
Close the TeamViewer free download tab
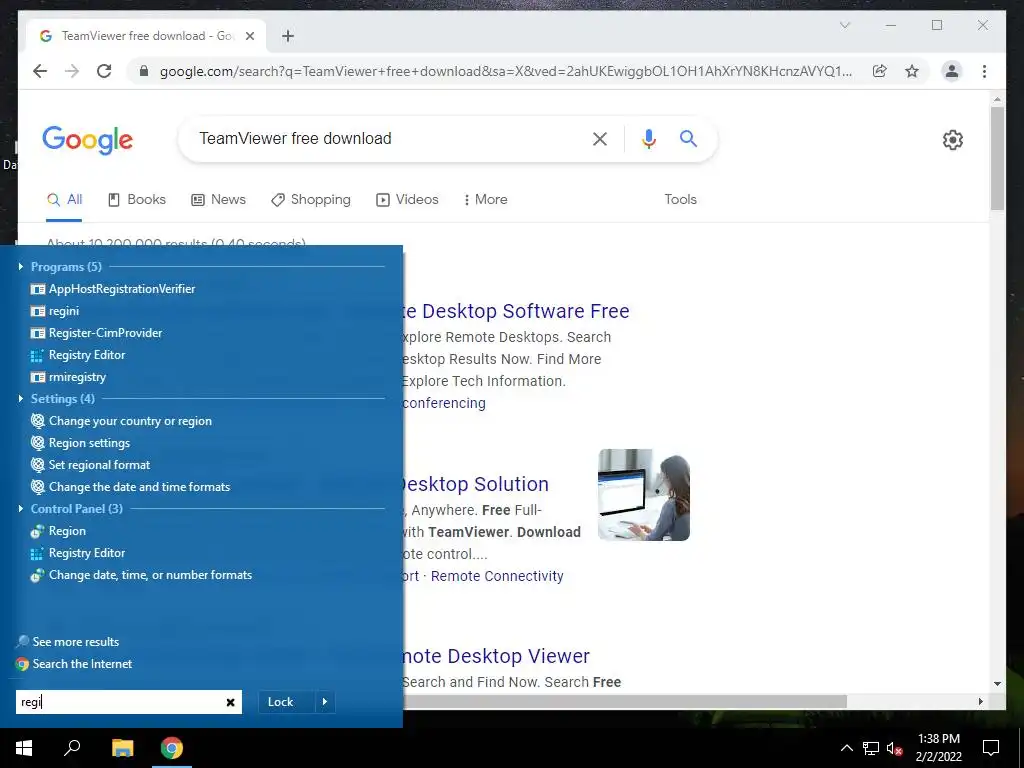pyautogui.click(x=249, y=36)
